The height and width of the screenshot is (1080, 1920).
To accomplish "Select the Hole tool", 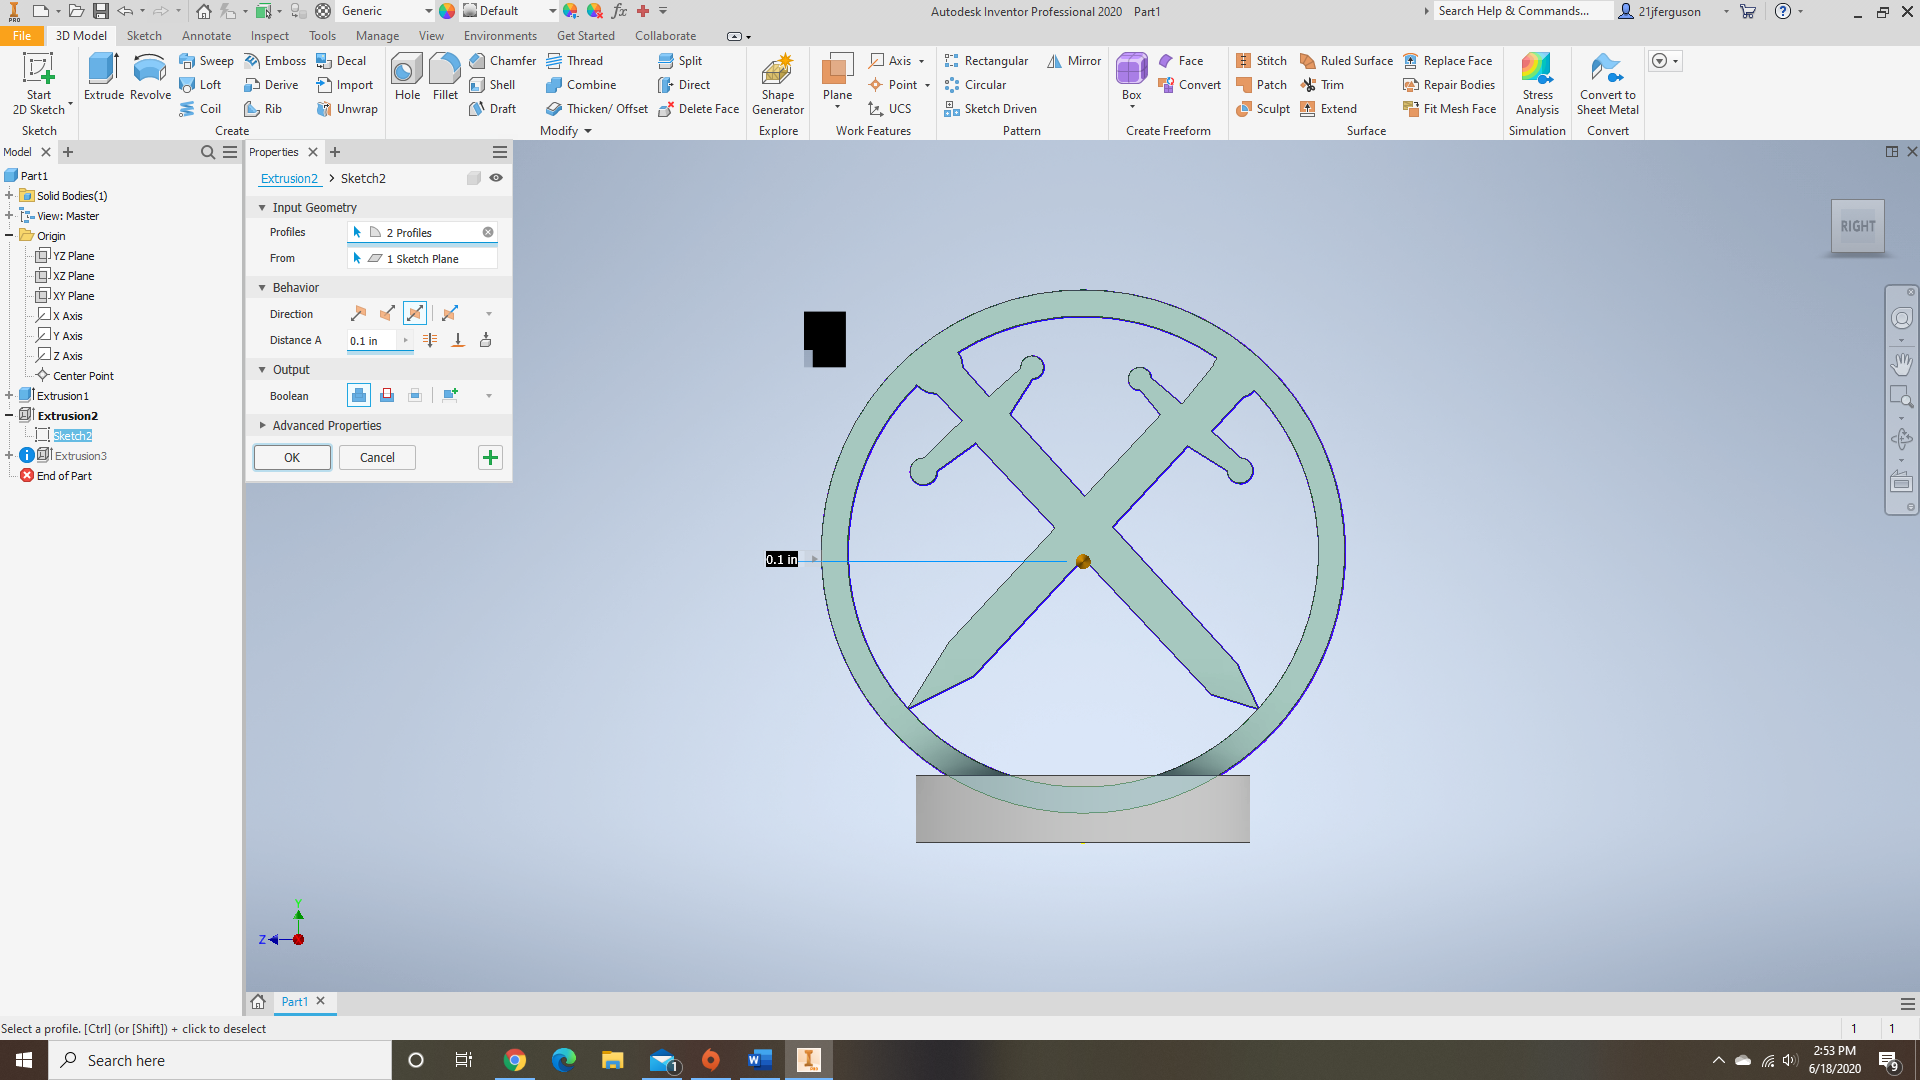I will [407, 77].
